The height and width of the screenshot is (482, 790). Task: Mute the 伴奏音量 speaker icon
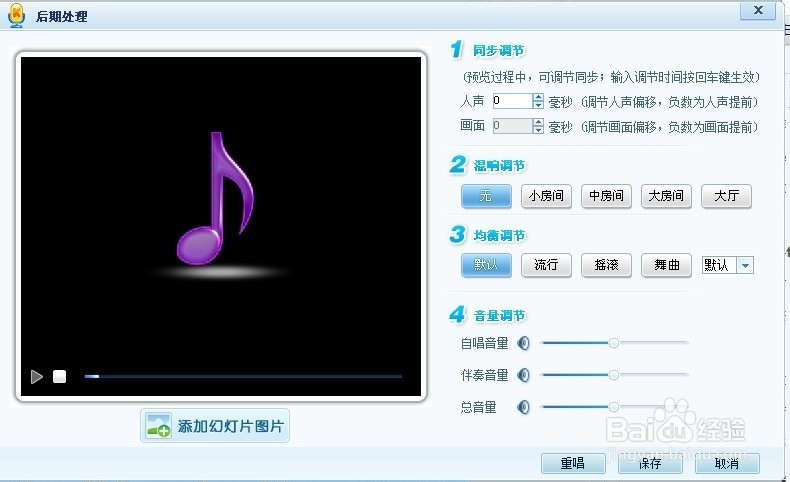pyautogui.click(x=524, y=375)
